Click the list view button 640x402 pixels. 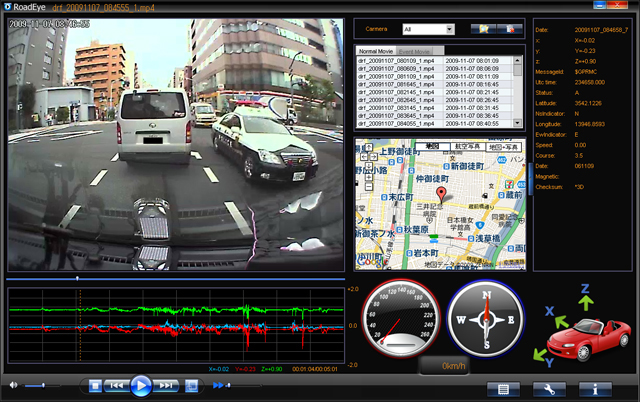(503, 389)
